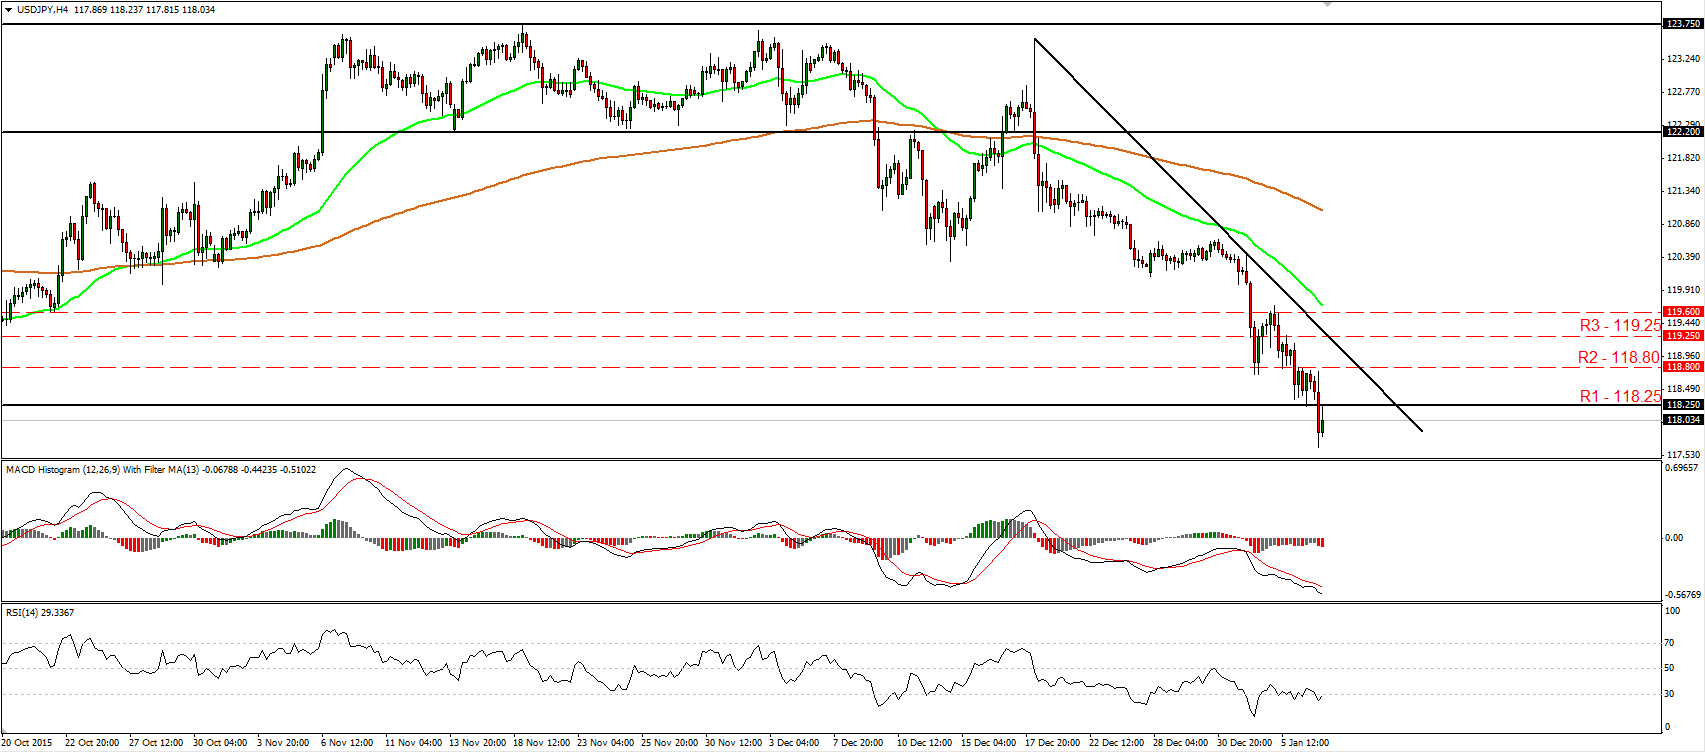This screenshot has width=1705, height=753.
Task: Click the RSI scale level 70
Action: [x=1669, y=642]
